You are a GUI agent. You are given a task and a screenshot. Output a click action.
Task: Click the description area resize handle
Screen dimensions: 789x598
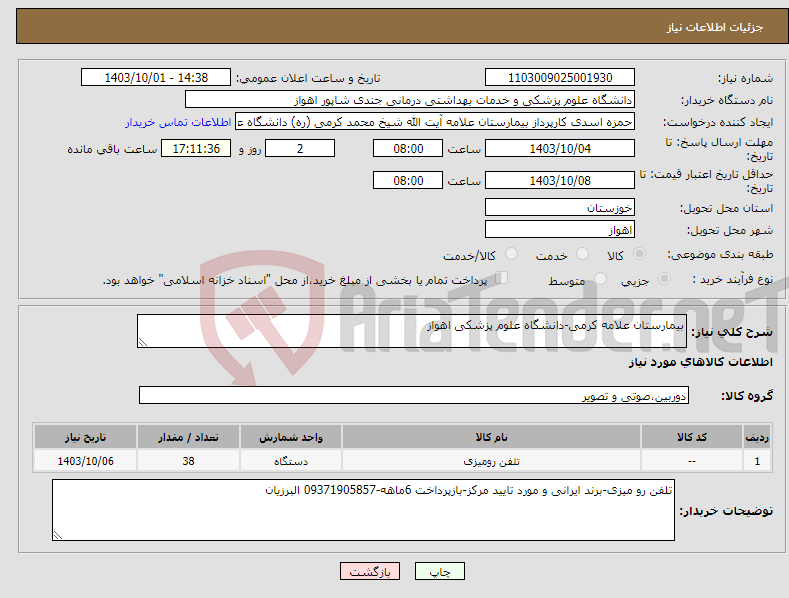click(143, 342)
